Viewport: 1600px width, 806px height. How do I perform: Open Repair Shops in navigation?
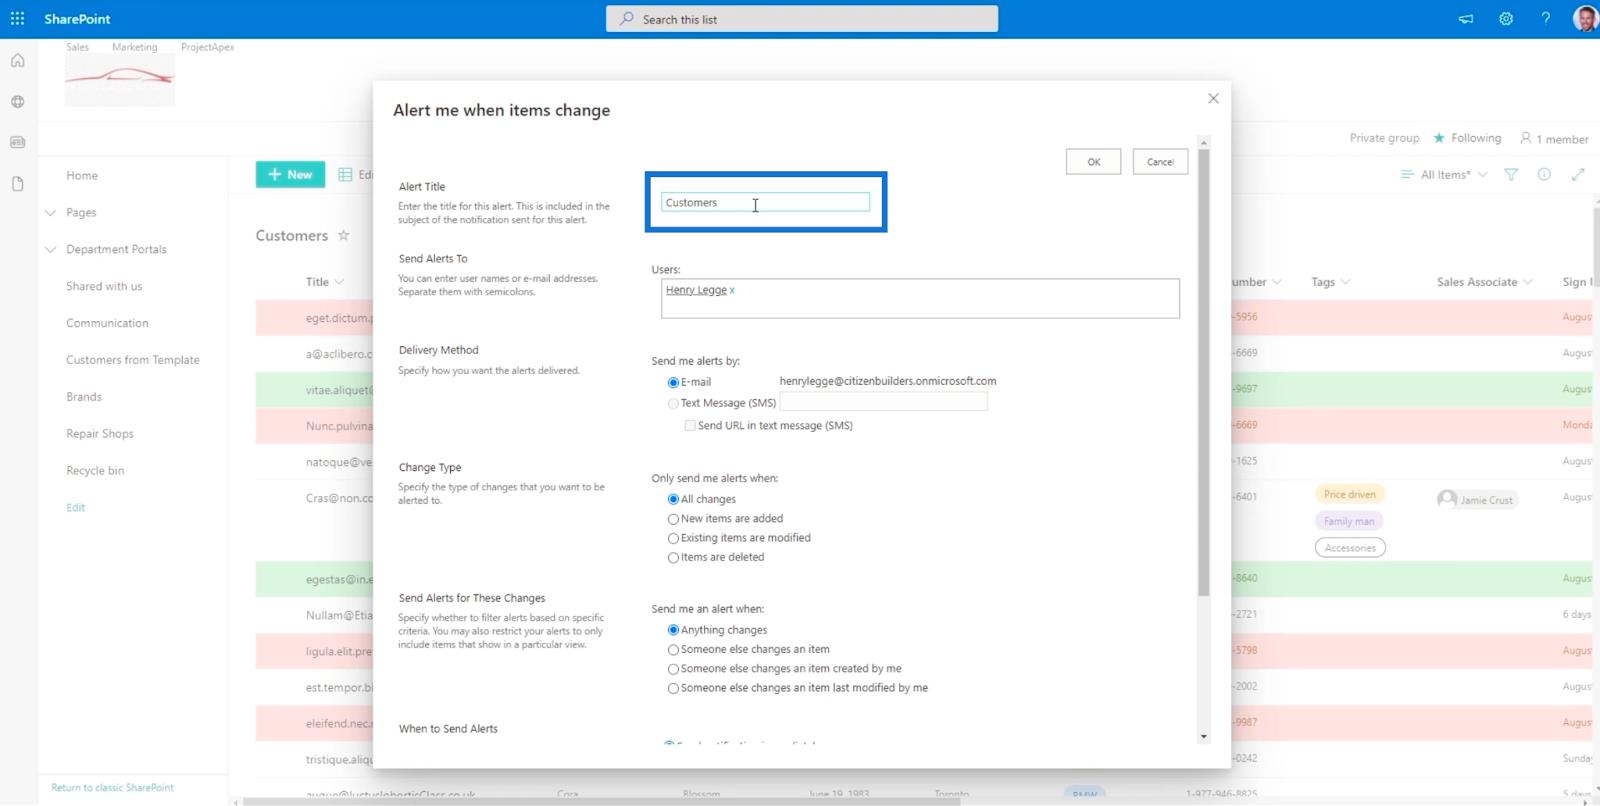[x=100, y=434]
